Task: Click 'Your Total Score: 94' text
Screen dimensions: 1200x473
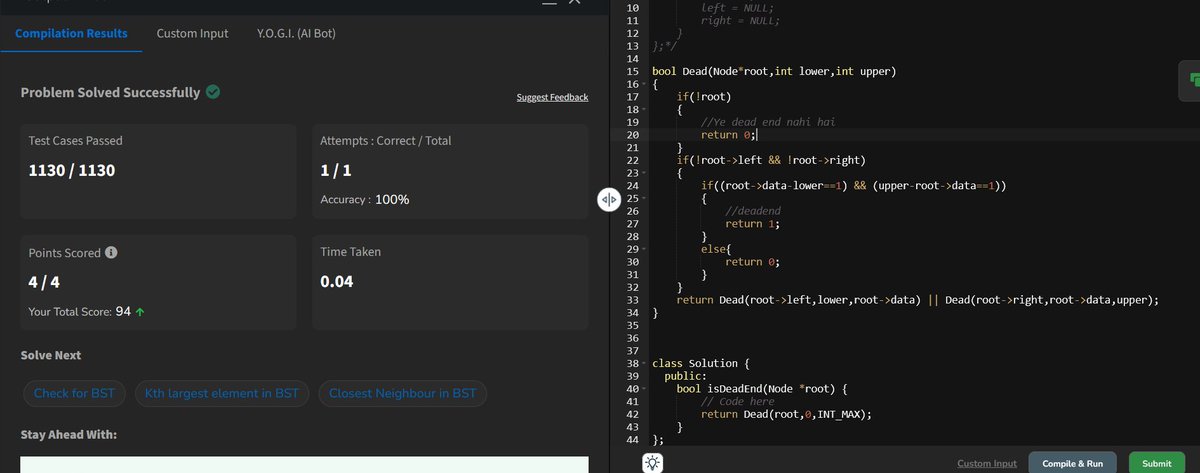Action: 80,312
